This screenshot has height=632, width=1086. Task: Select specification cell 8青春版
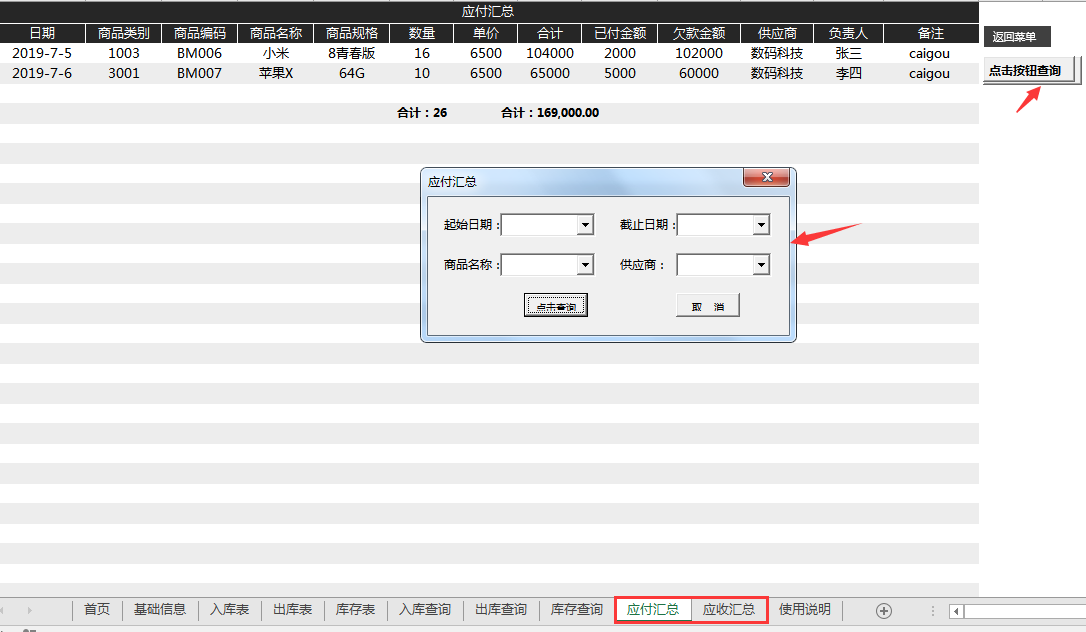pyautogui.click(x=352, y=53)
